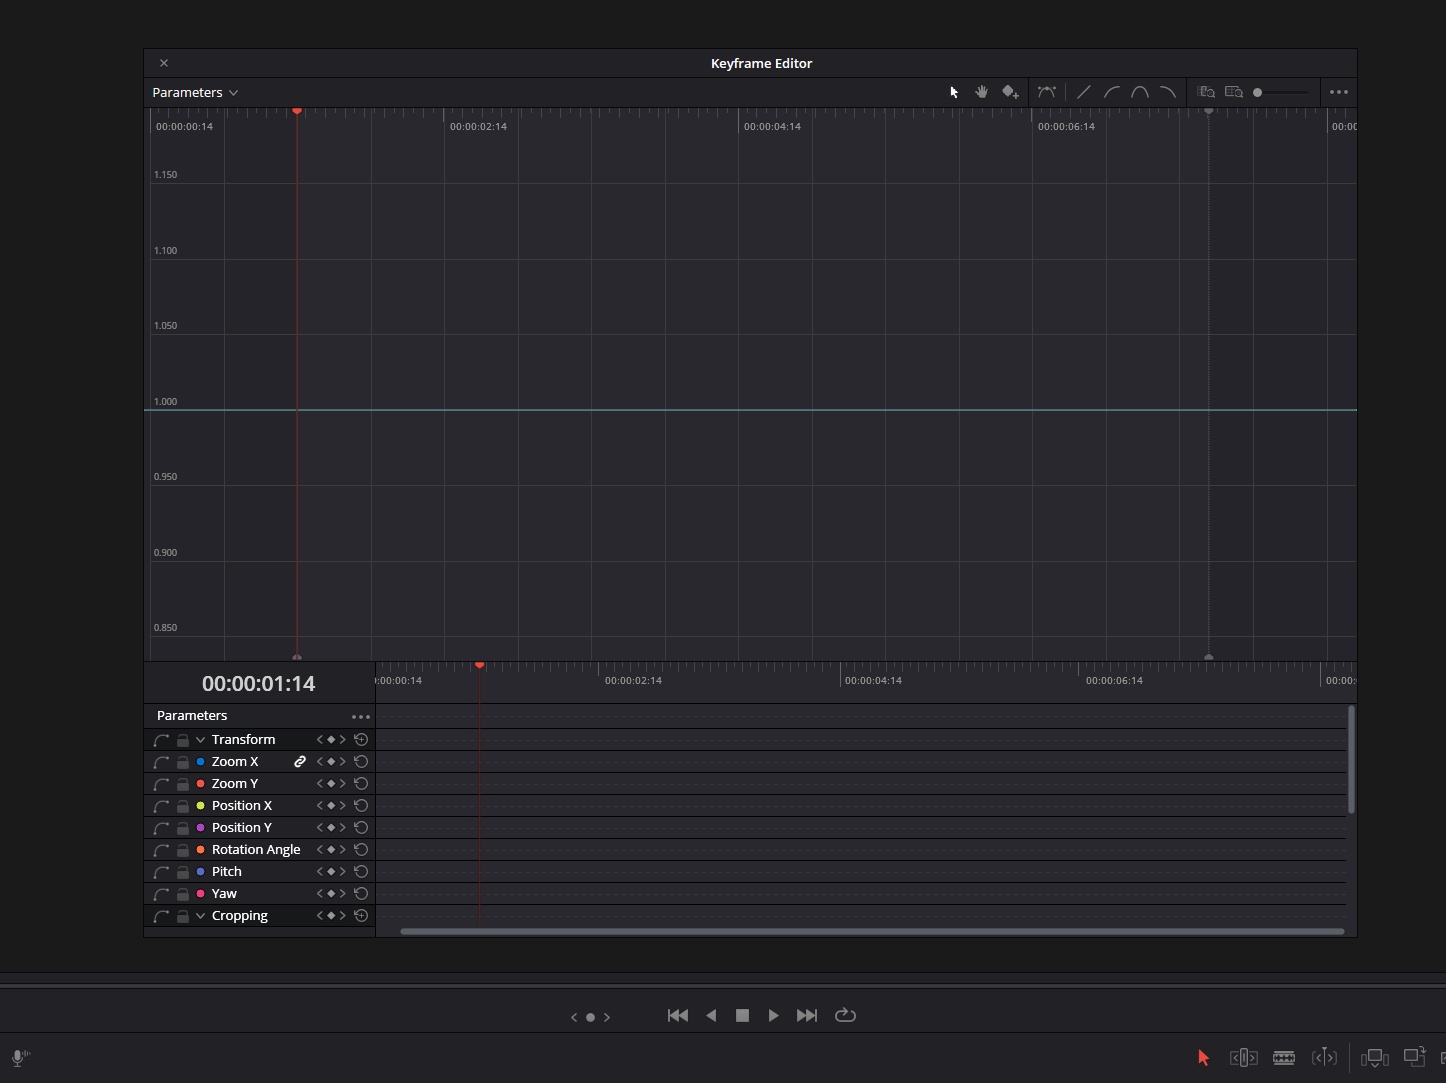The width and height of the screenshot is (1446, 1083).
Task: Go to previous keyframe for Position Y
Action: click(x=320, y=828)
